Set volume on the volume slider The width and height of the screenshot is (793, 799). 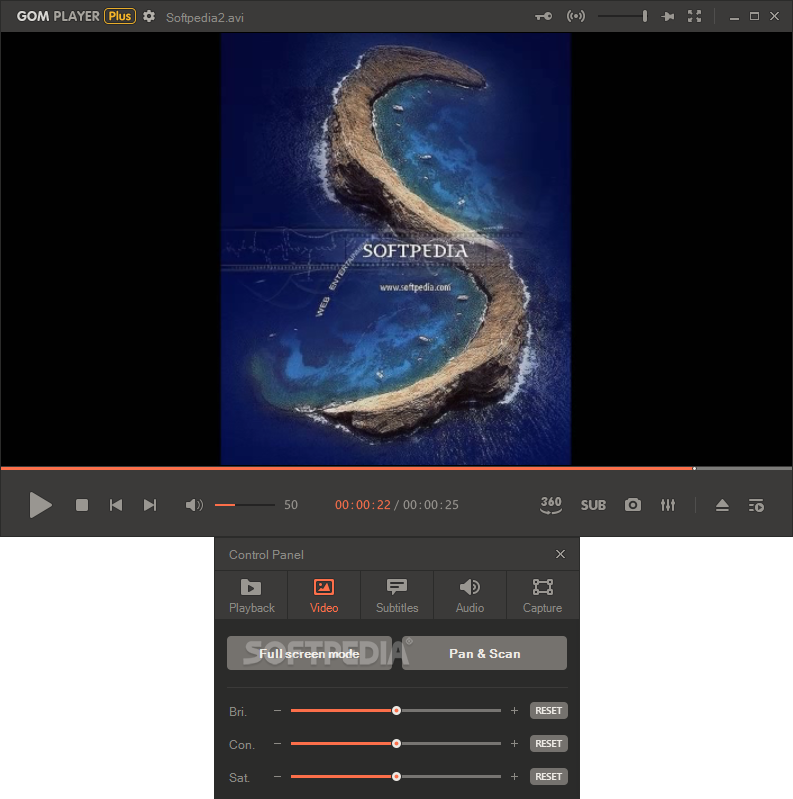[245, 505]
